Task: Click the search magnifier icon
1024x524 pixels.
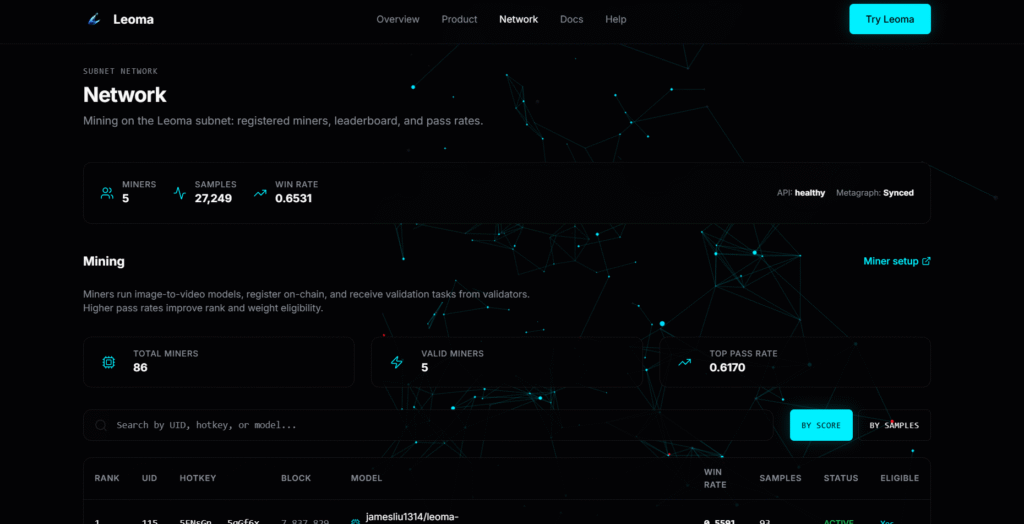Action: [101, 425]
